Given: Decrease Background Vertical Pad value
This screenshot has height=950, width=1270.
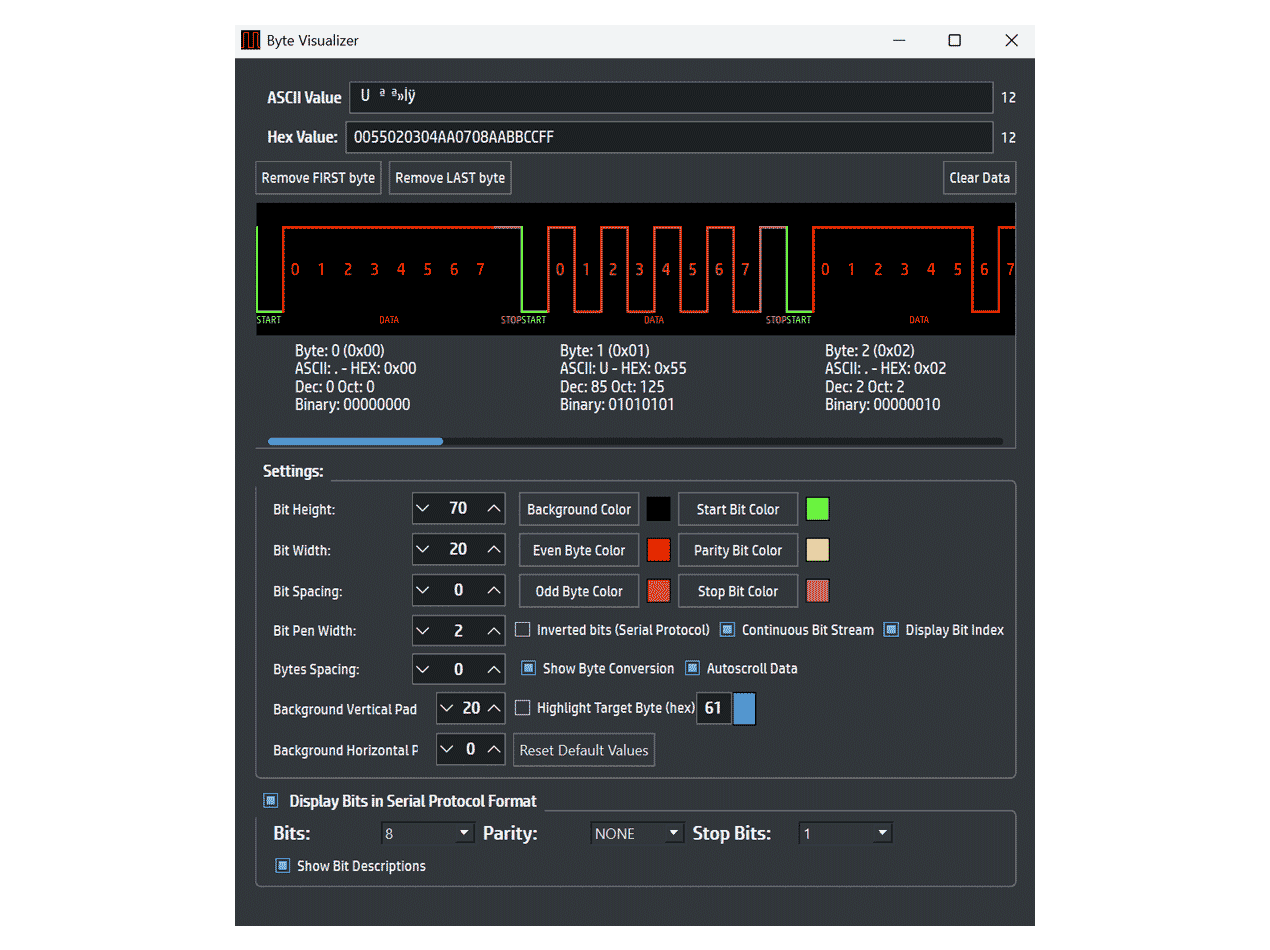Looking at the screenshot, I should (447, 708).
